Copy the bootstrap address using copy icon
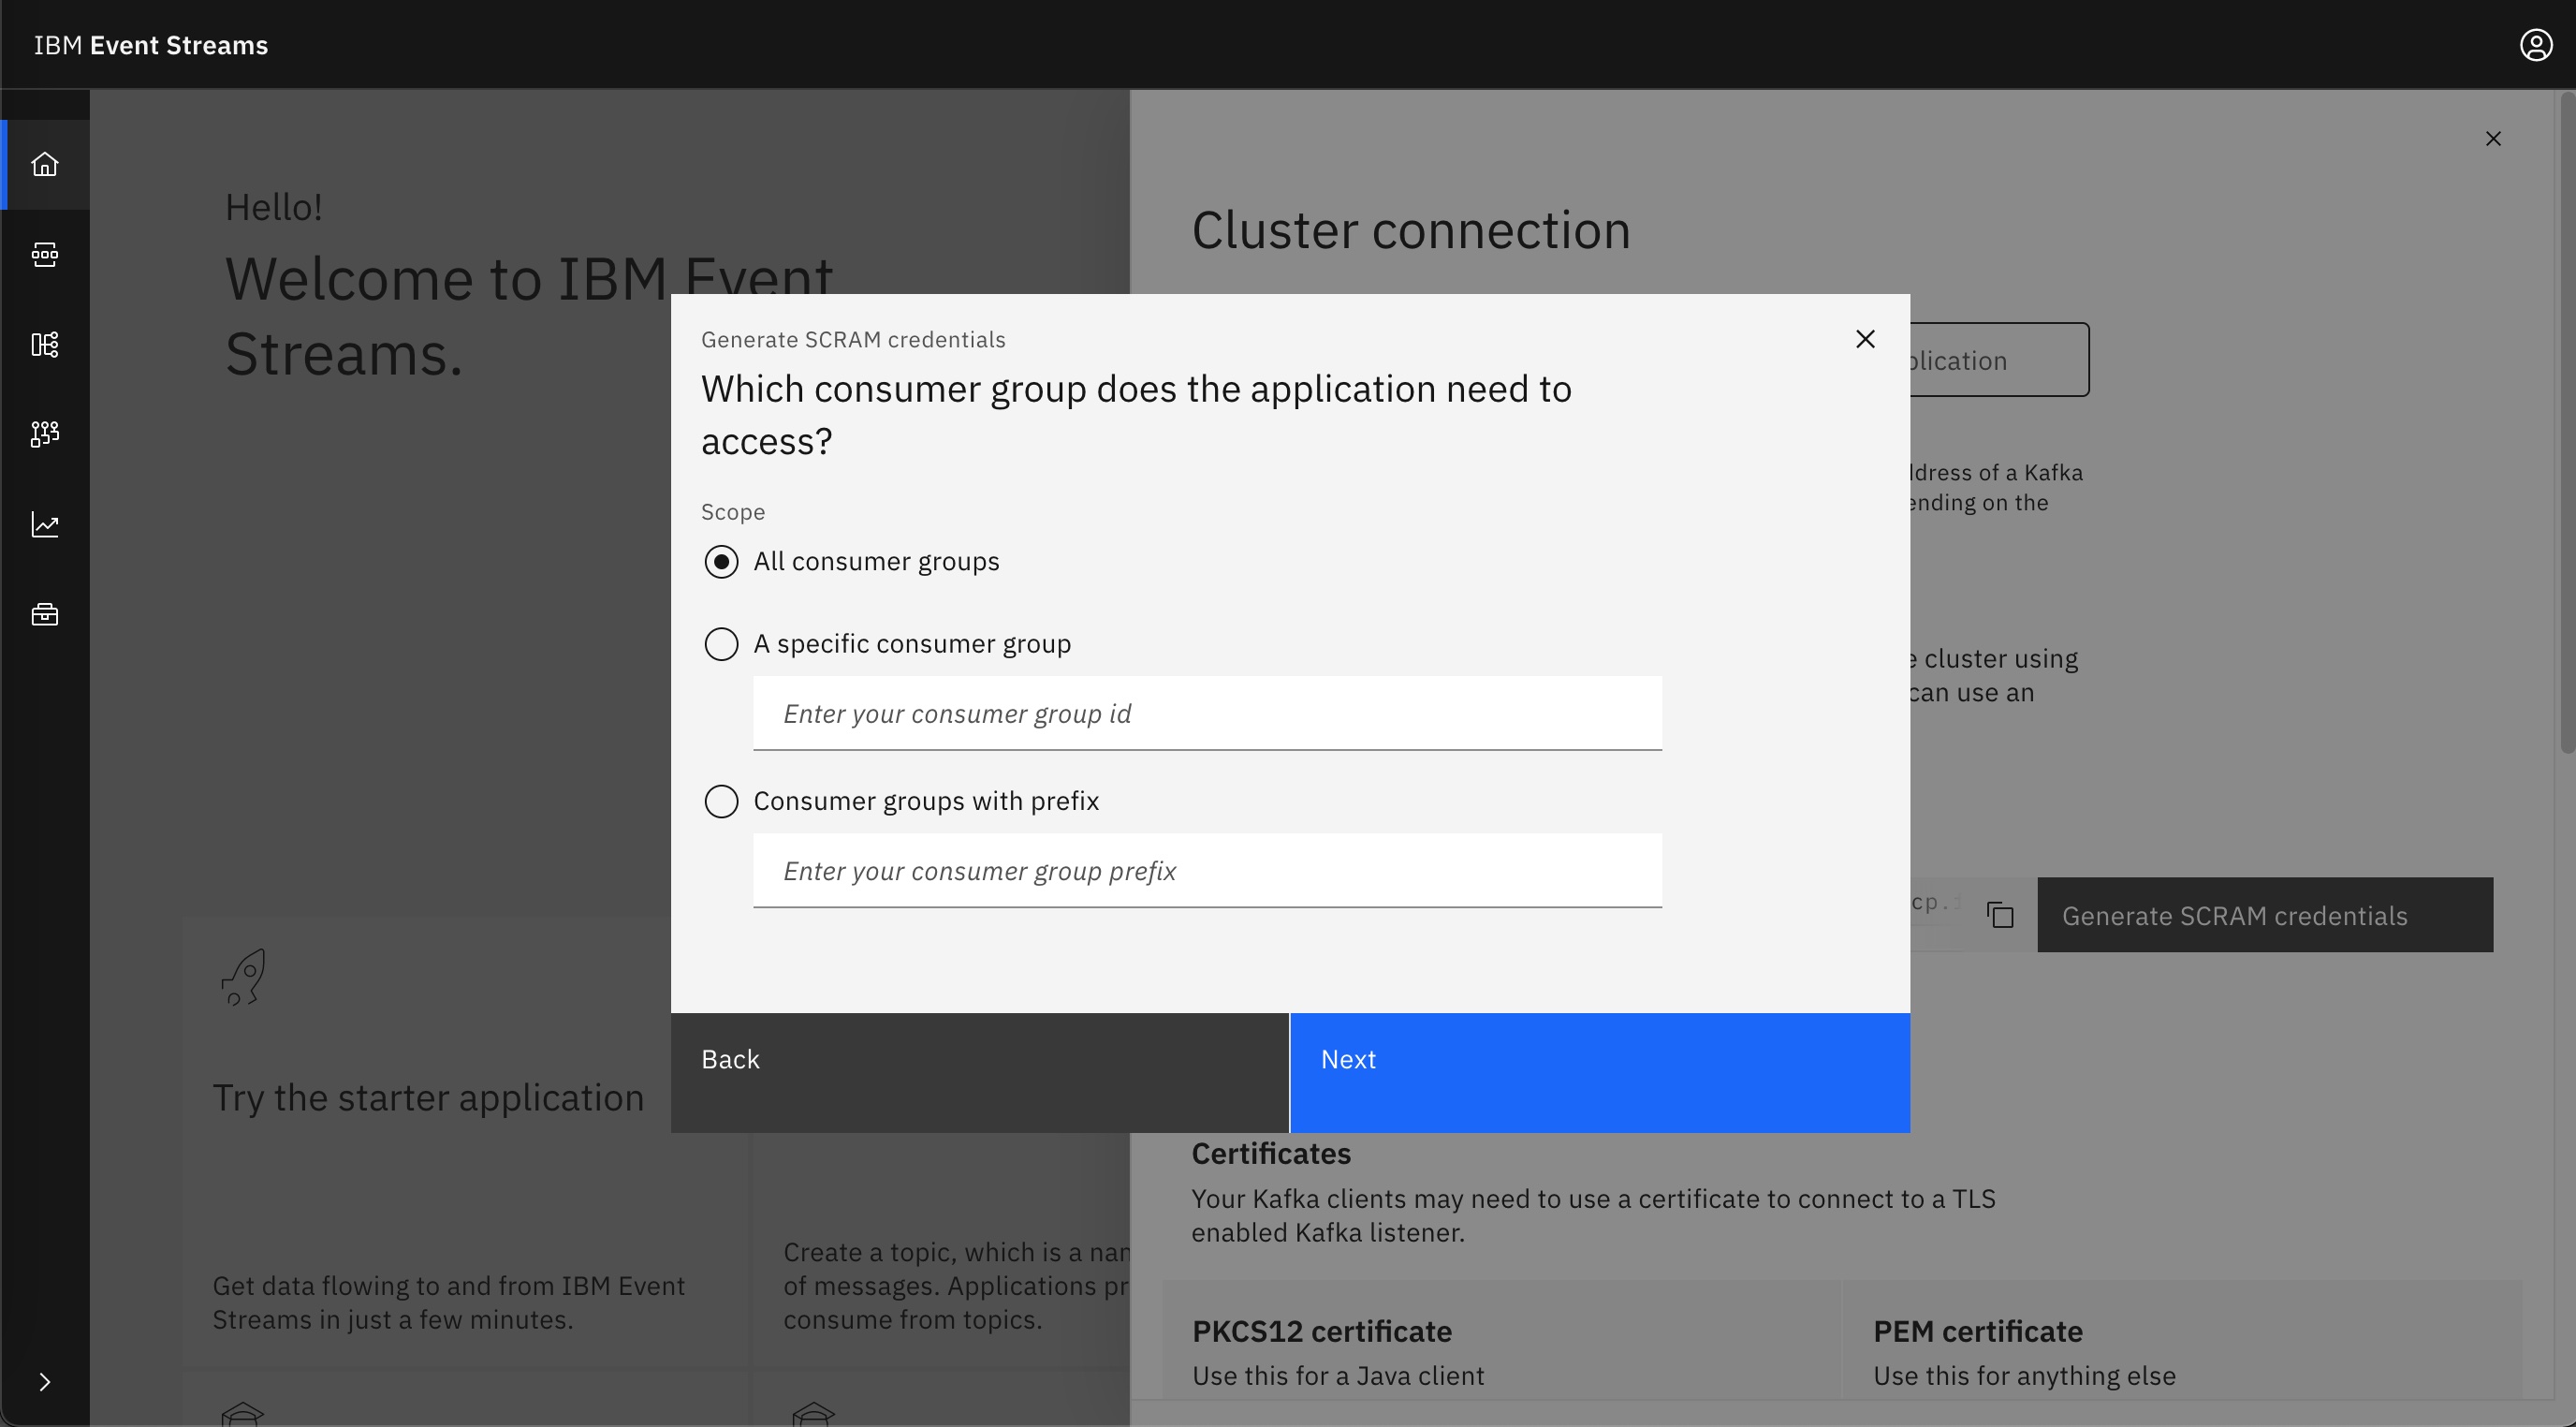This screenshot has width=2576, height=1427. pyautogui.click(x=2000, y=914)
